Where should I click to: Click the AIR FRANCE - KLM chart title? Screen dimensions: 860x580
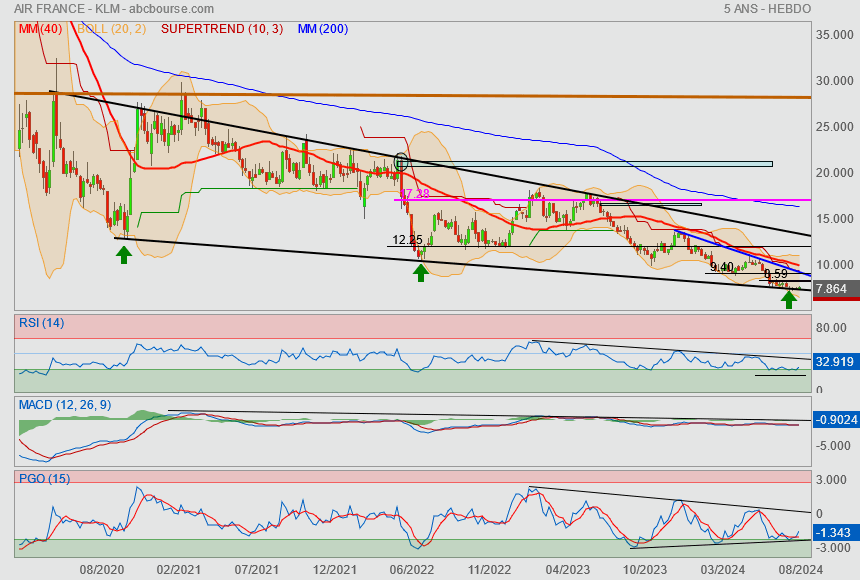114,9
